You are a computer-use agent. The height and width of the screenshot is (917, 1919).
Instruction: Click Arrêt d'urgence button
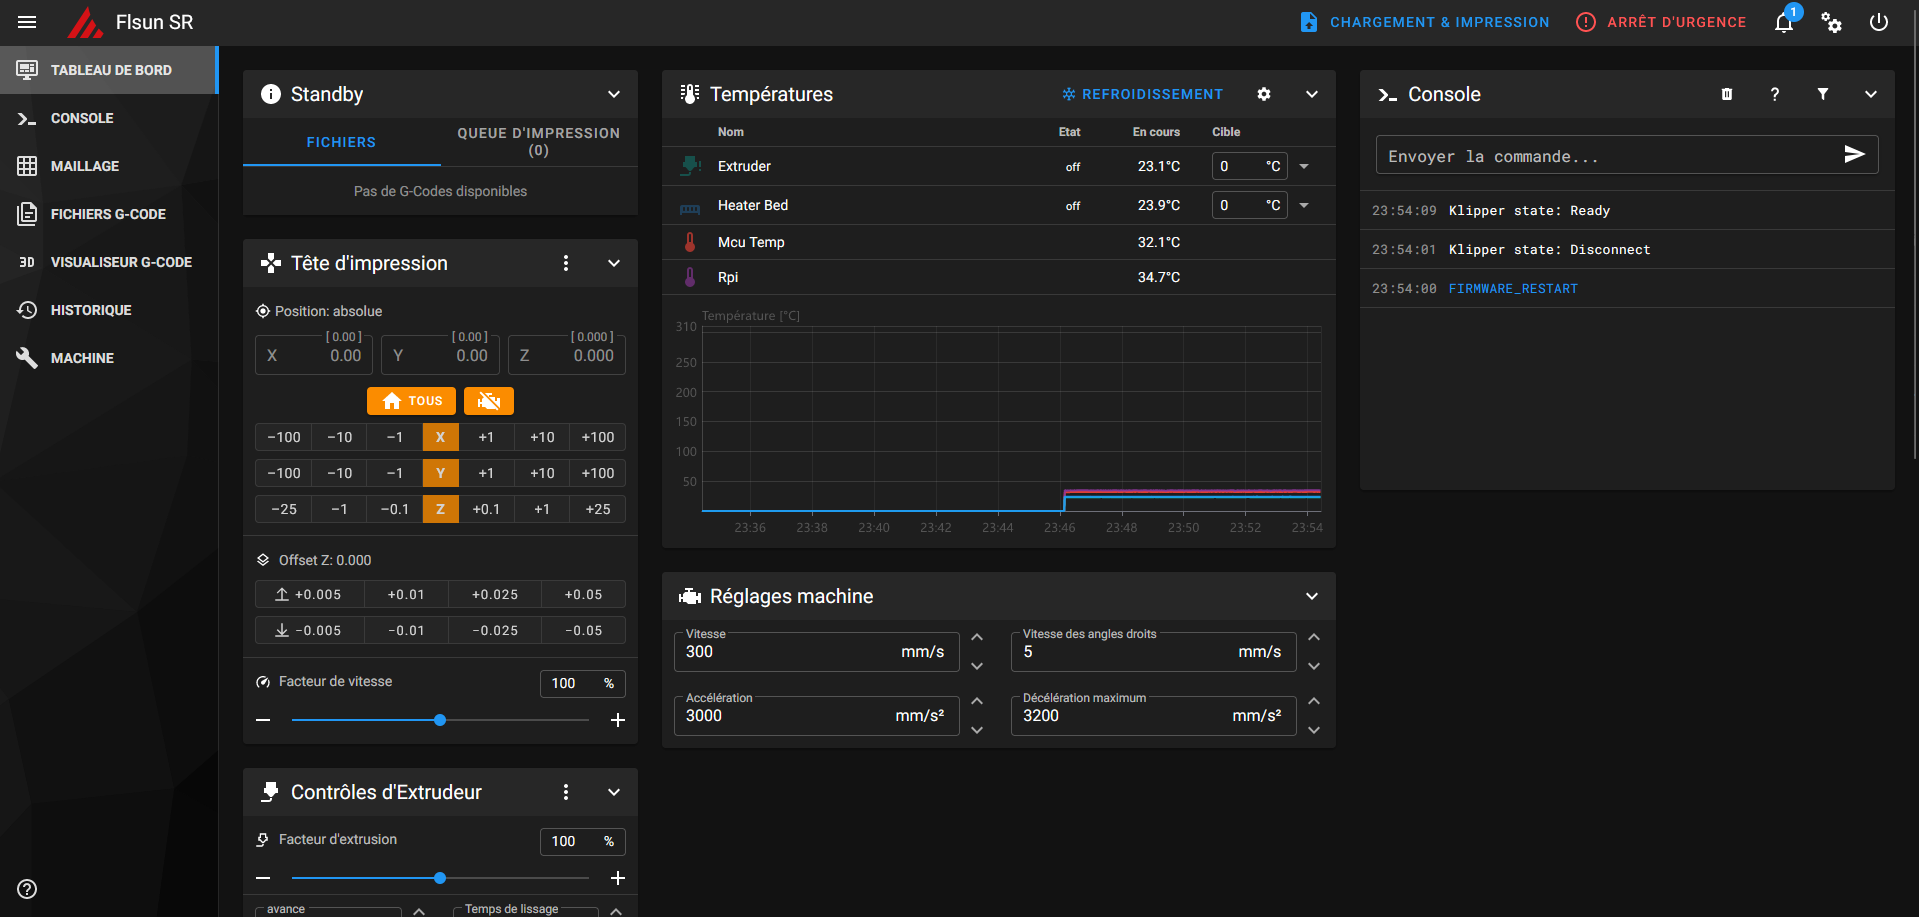(x=1661, y=22)
